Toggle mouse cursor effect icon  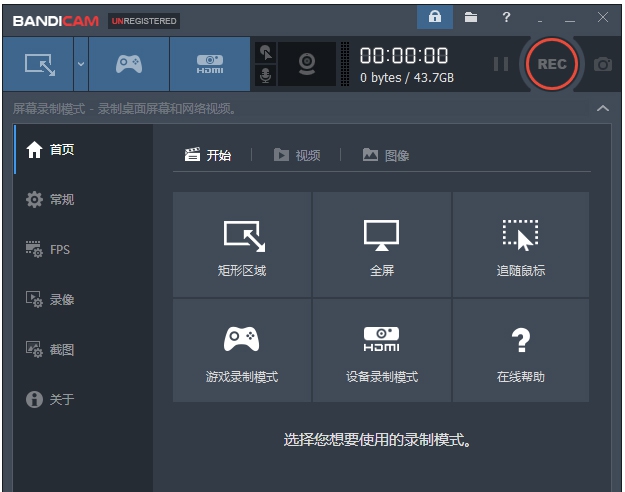pyautogui.click(x=265, y=53)
